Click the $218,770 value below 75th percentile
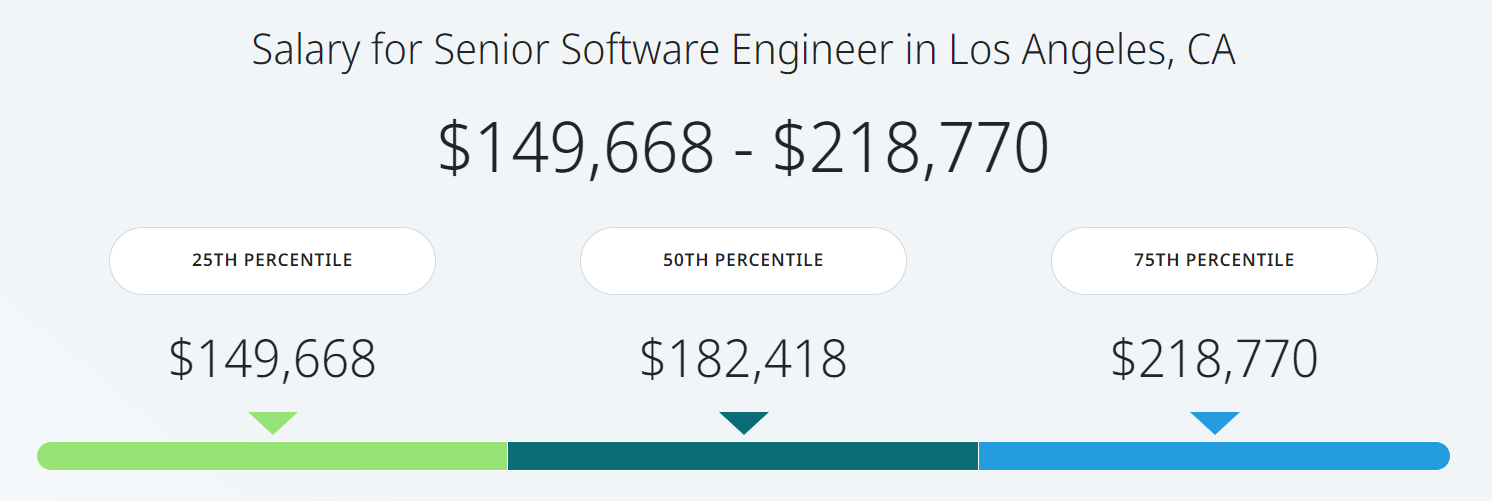The height and width of the screenshot is (501, 1492). pos(1214,359)
